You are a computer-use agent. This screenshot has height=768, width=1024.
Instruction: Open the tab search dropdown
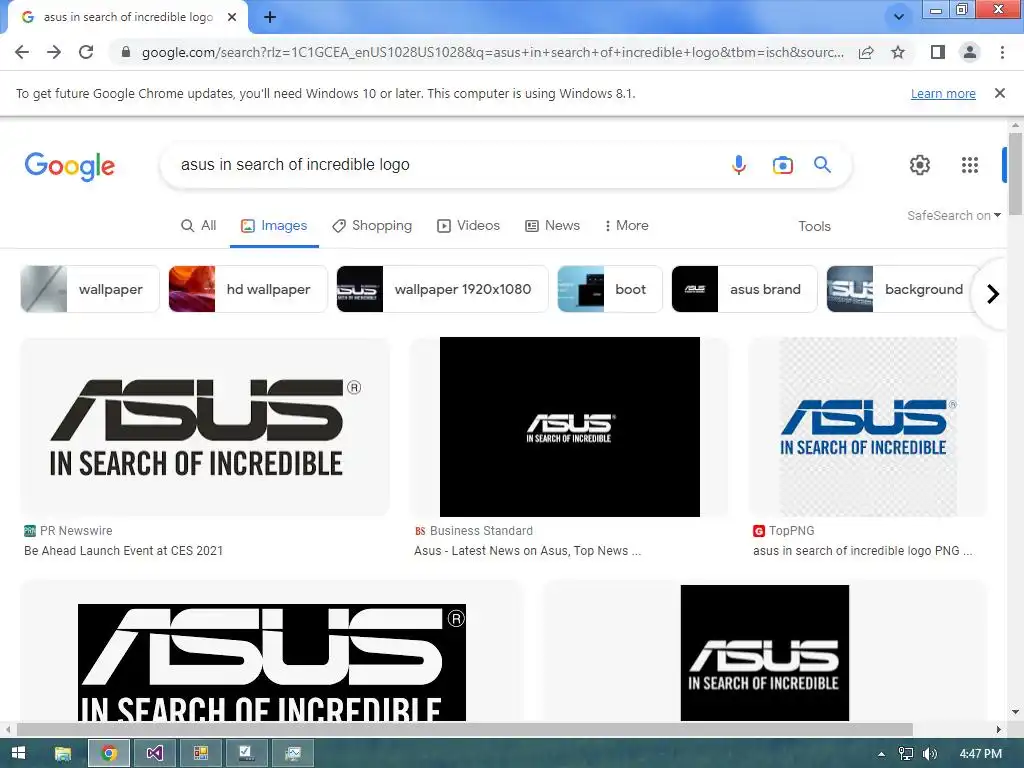pos(899,17)
